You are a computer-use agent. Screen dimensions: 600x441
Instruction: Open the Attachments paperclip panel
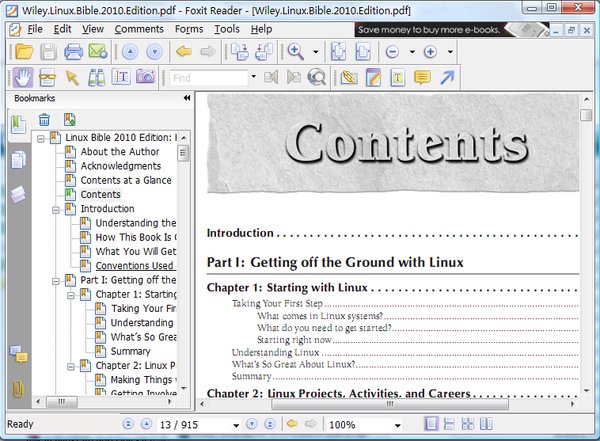click(18, 390)
